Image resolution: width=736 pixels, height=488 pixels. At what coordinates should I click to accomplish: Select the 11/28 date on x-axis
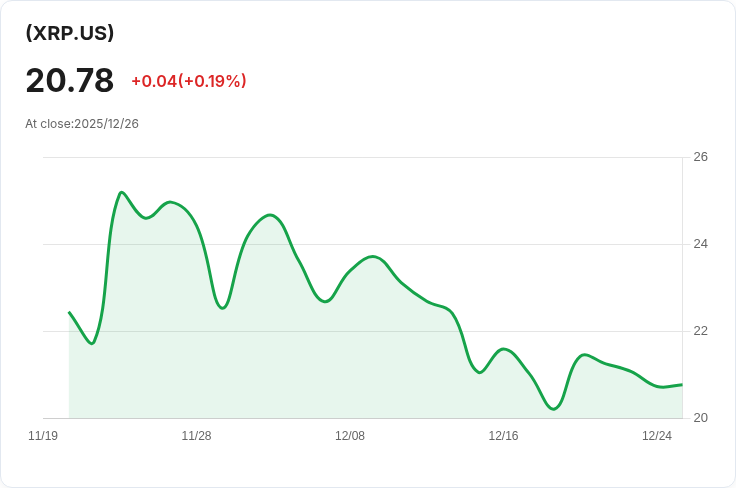196,436
